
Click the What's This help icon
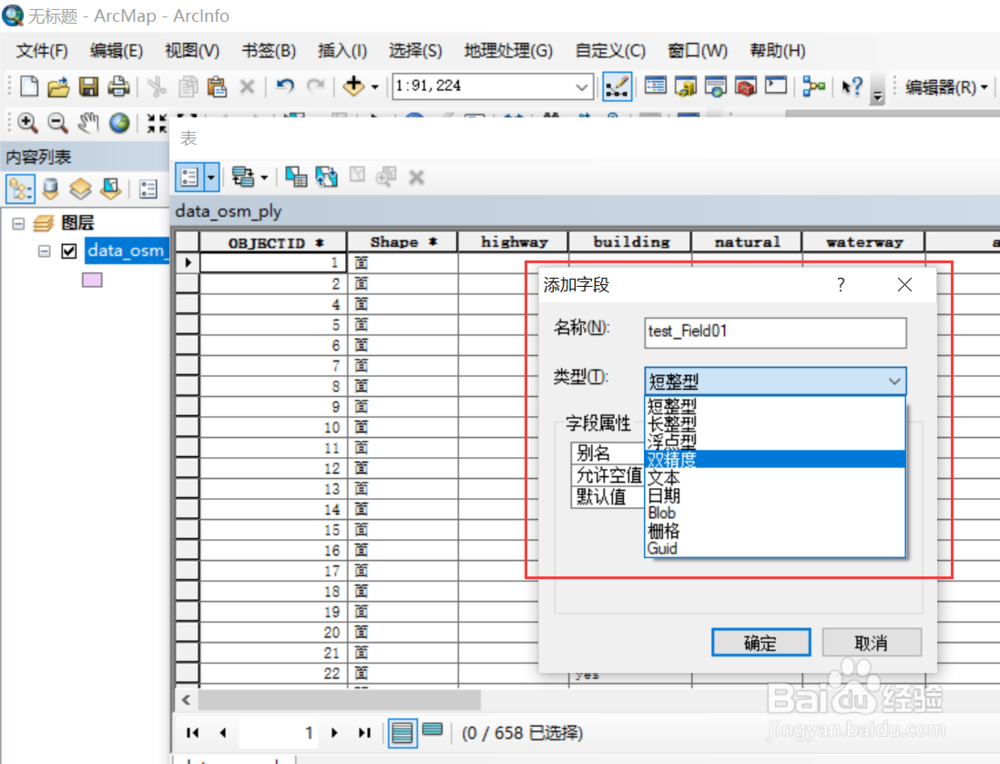[x=851, y=86]
